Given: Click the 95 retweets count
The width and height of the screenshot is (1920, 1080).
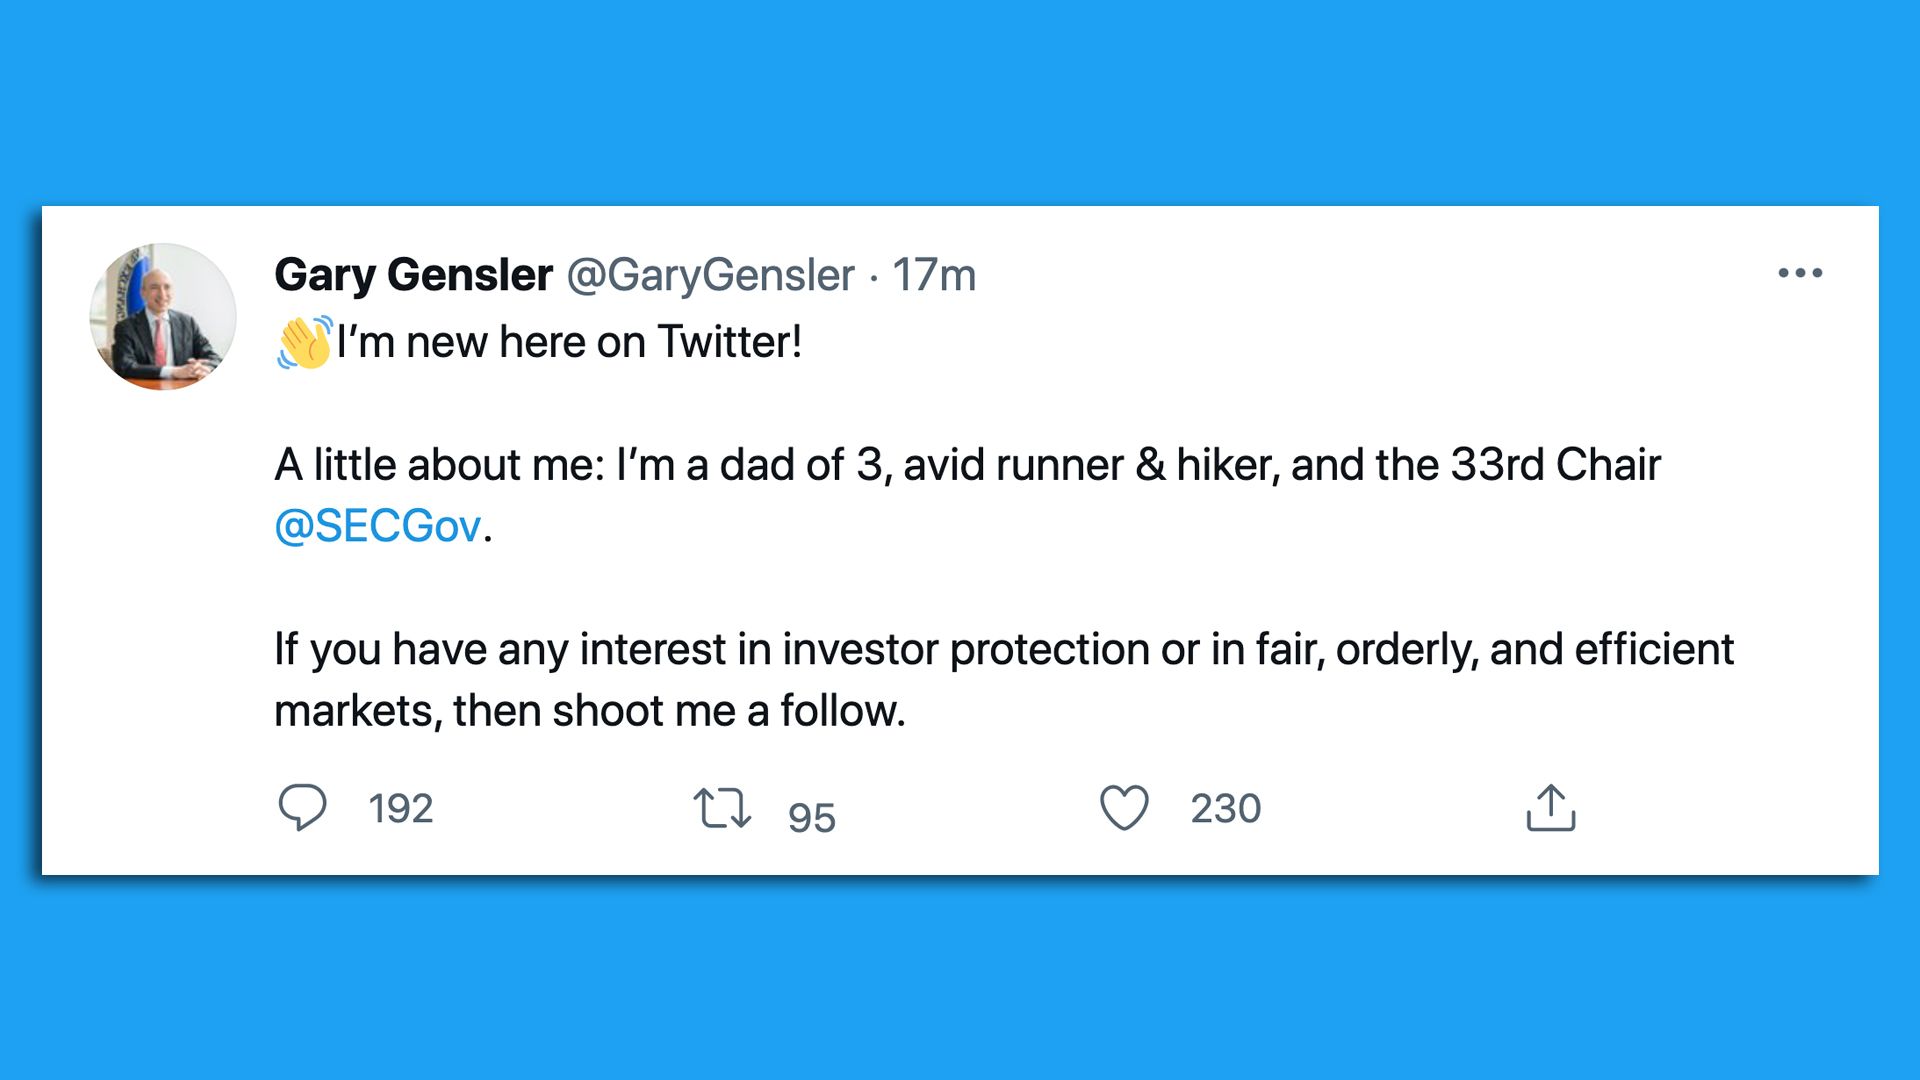Looking at the screenshot, I should tap(811, 817).
